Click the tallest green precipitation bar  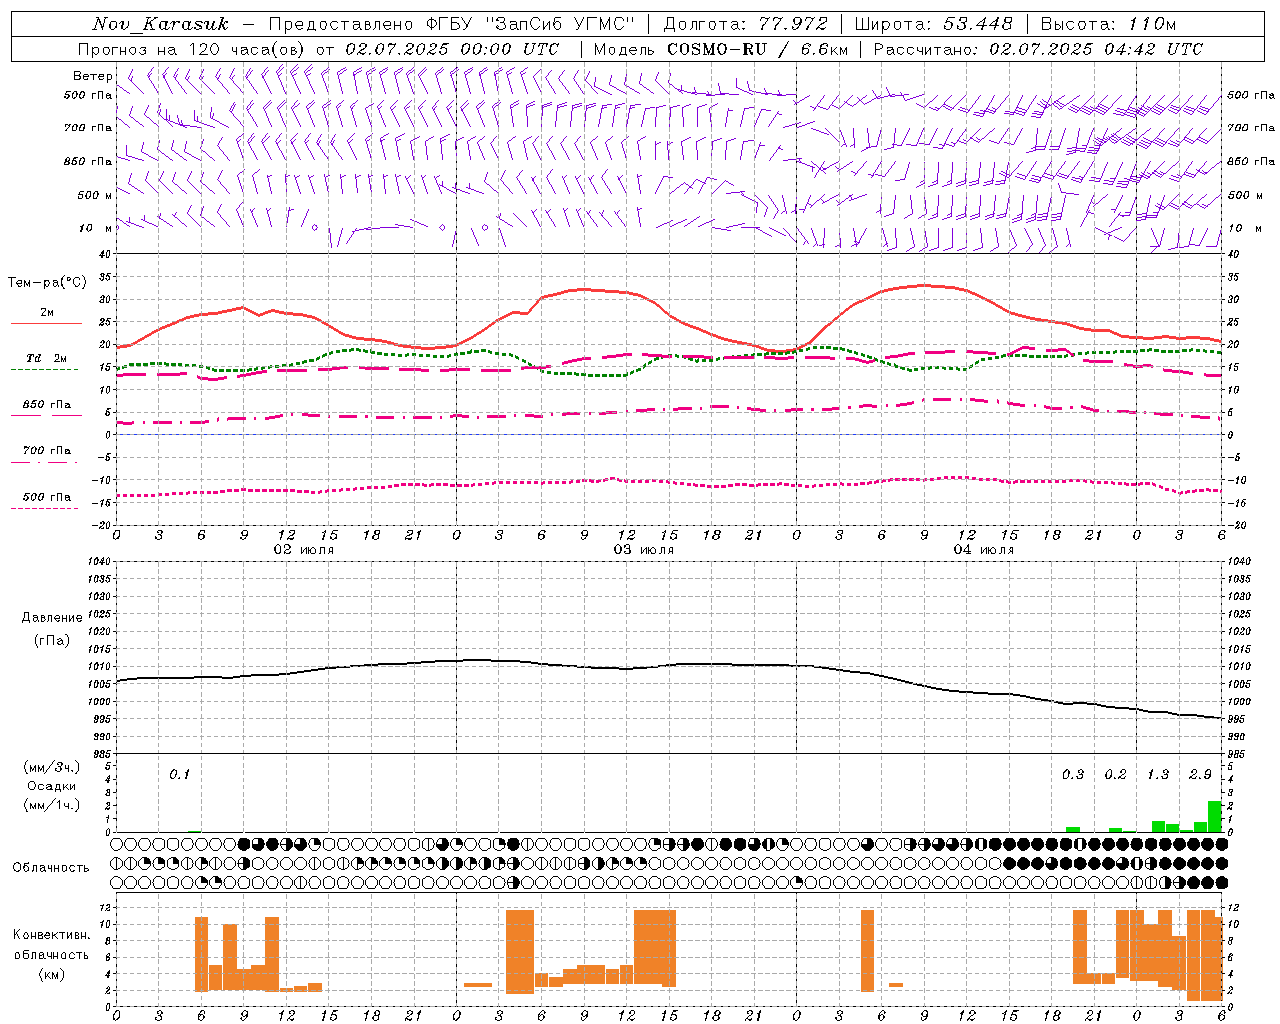(1215, 816)
